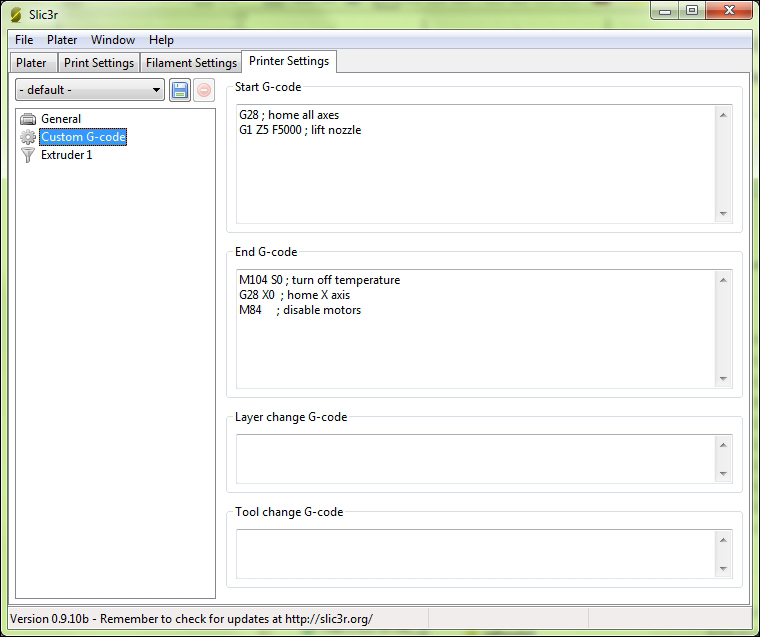Click the Version 0.9.10b status bar text
This screenshot has height=637, width=760.
[191, 619]
